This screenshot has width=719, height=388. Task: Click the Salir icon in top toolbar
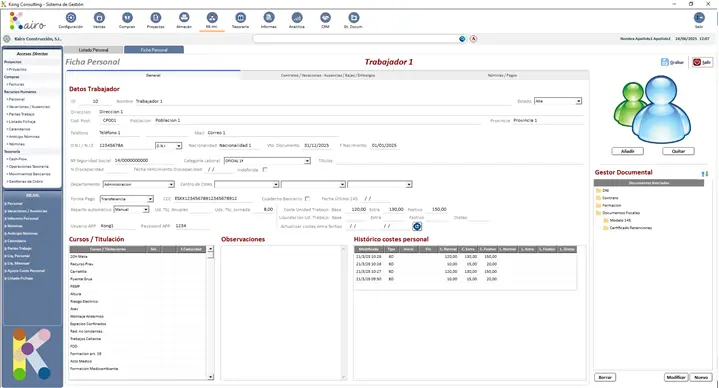tap(699, 18)
